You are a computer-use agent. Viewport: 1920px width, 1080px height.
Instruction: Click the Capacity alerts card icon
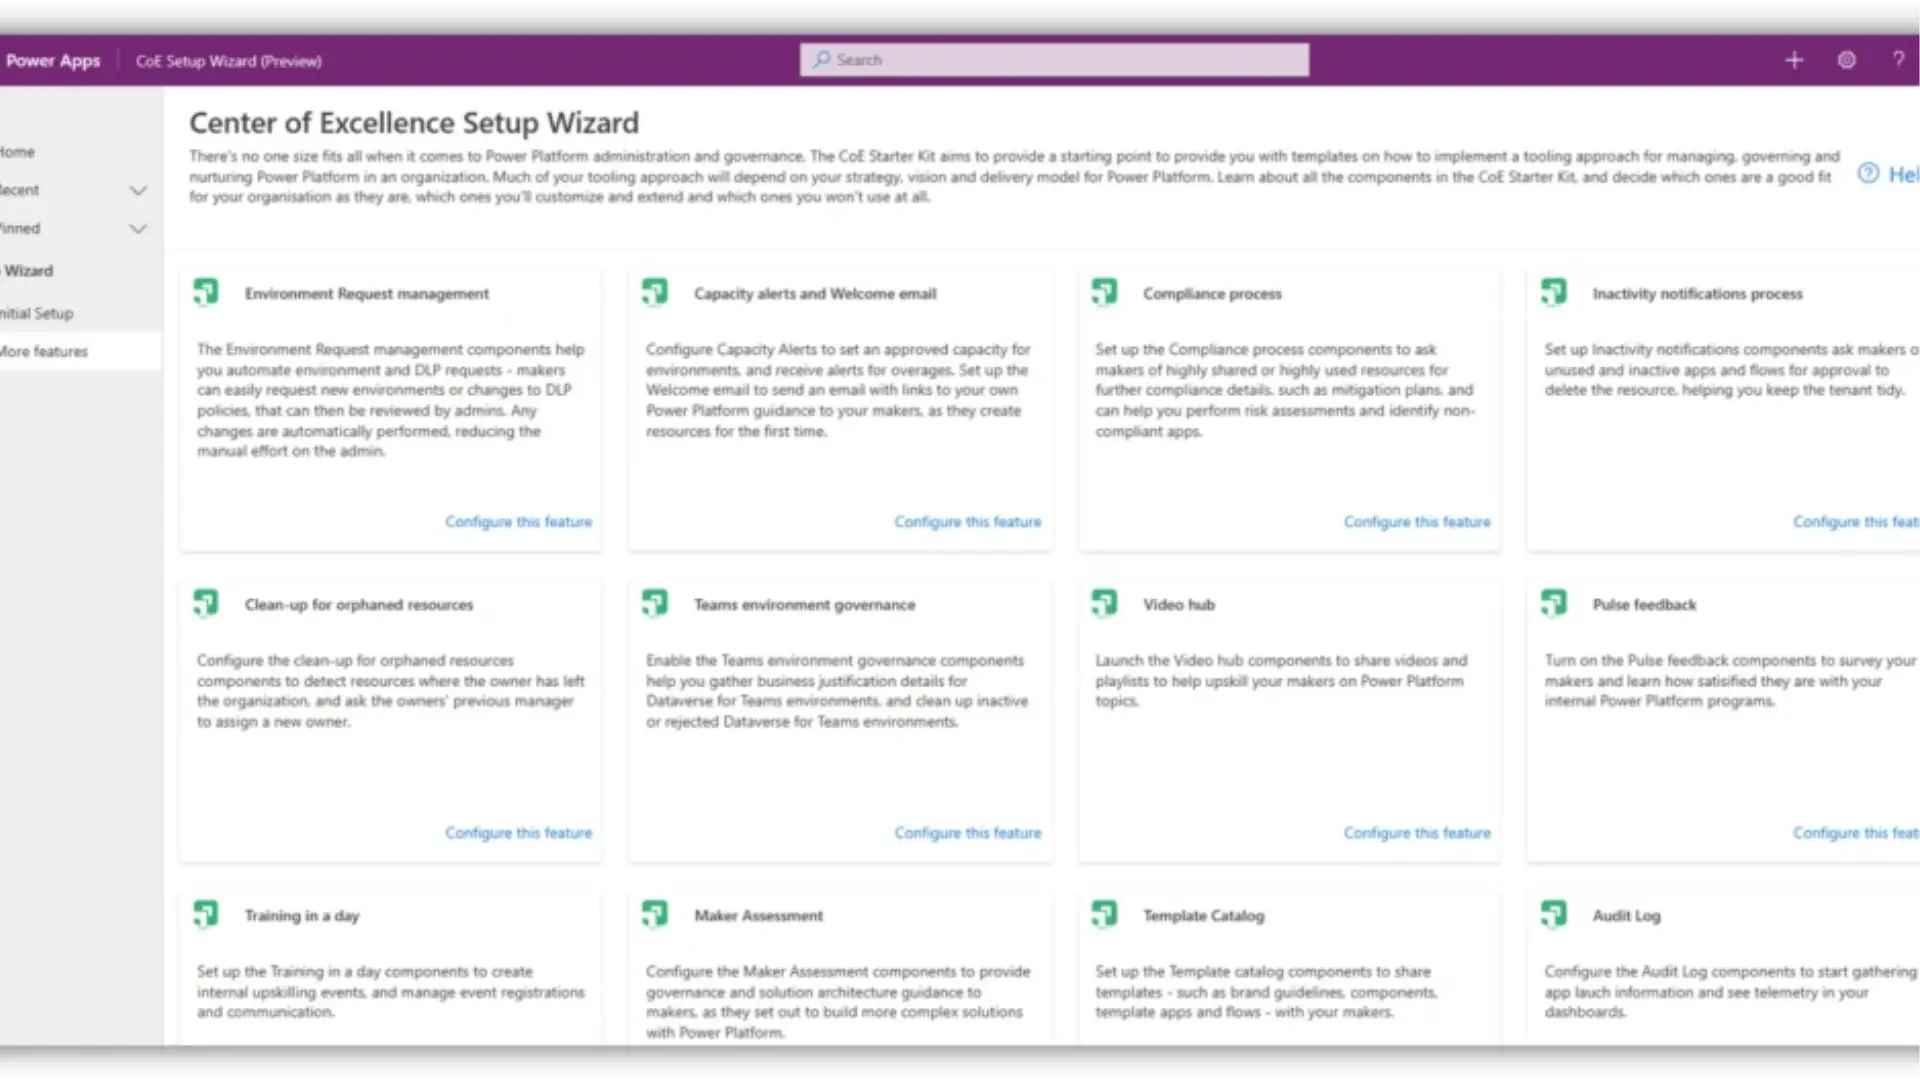click(x=655, y=292)
